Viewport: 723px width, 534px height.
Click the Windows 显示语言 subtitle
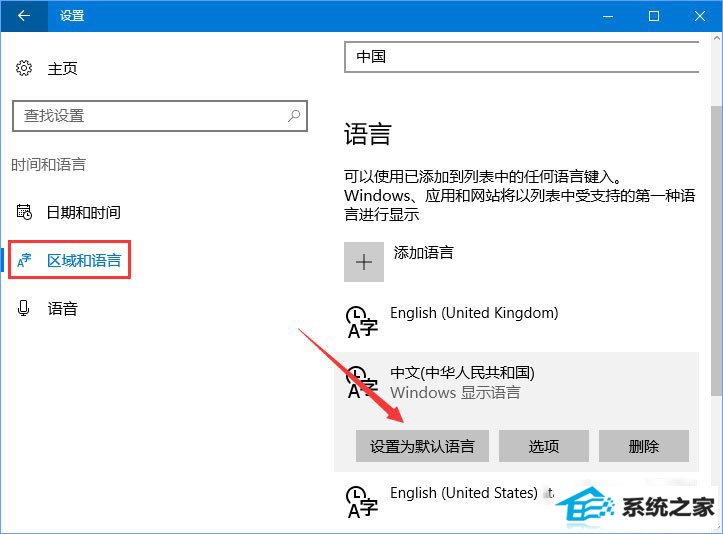(455, 392)
